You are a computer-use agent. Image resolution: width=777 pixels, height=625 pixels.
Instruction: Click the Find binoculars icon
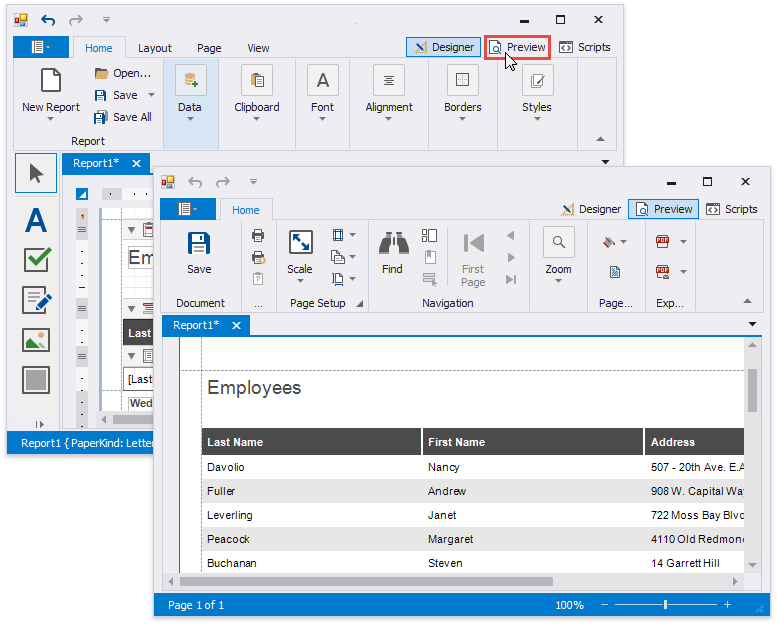pos(392,243)
